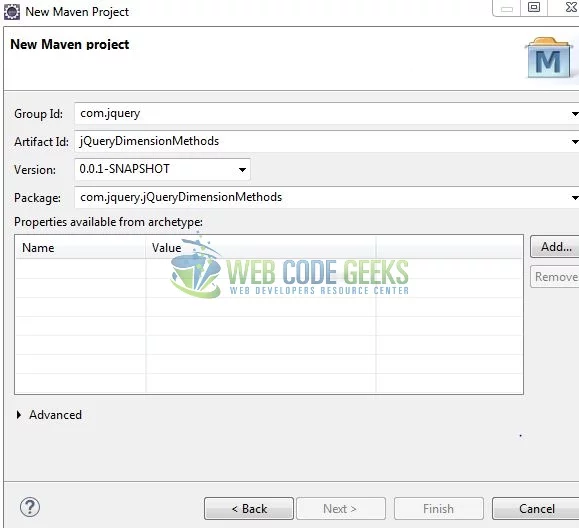Click the Package: label
This screenshot has width=579, height=528.
click(37, 198)
